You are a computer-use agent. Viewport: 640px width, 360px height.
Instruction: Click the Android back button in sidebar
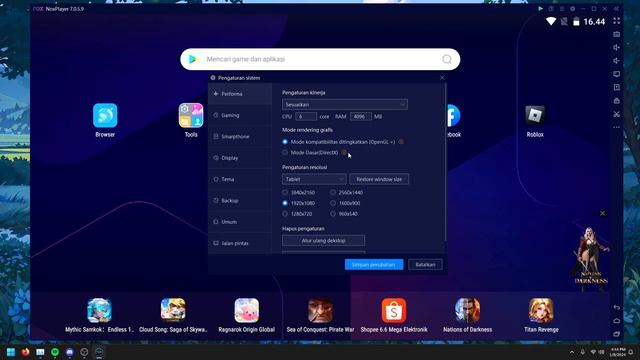(616, 307)
